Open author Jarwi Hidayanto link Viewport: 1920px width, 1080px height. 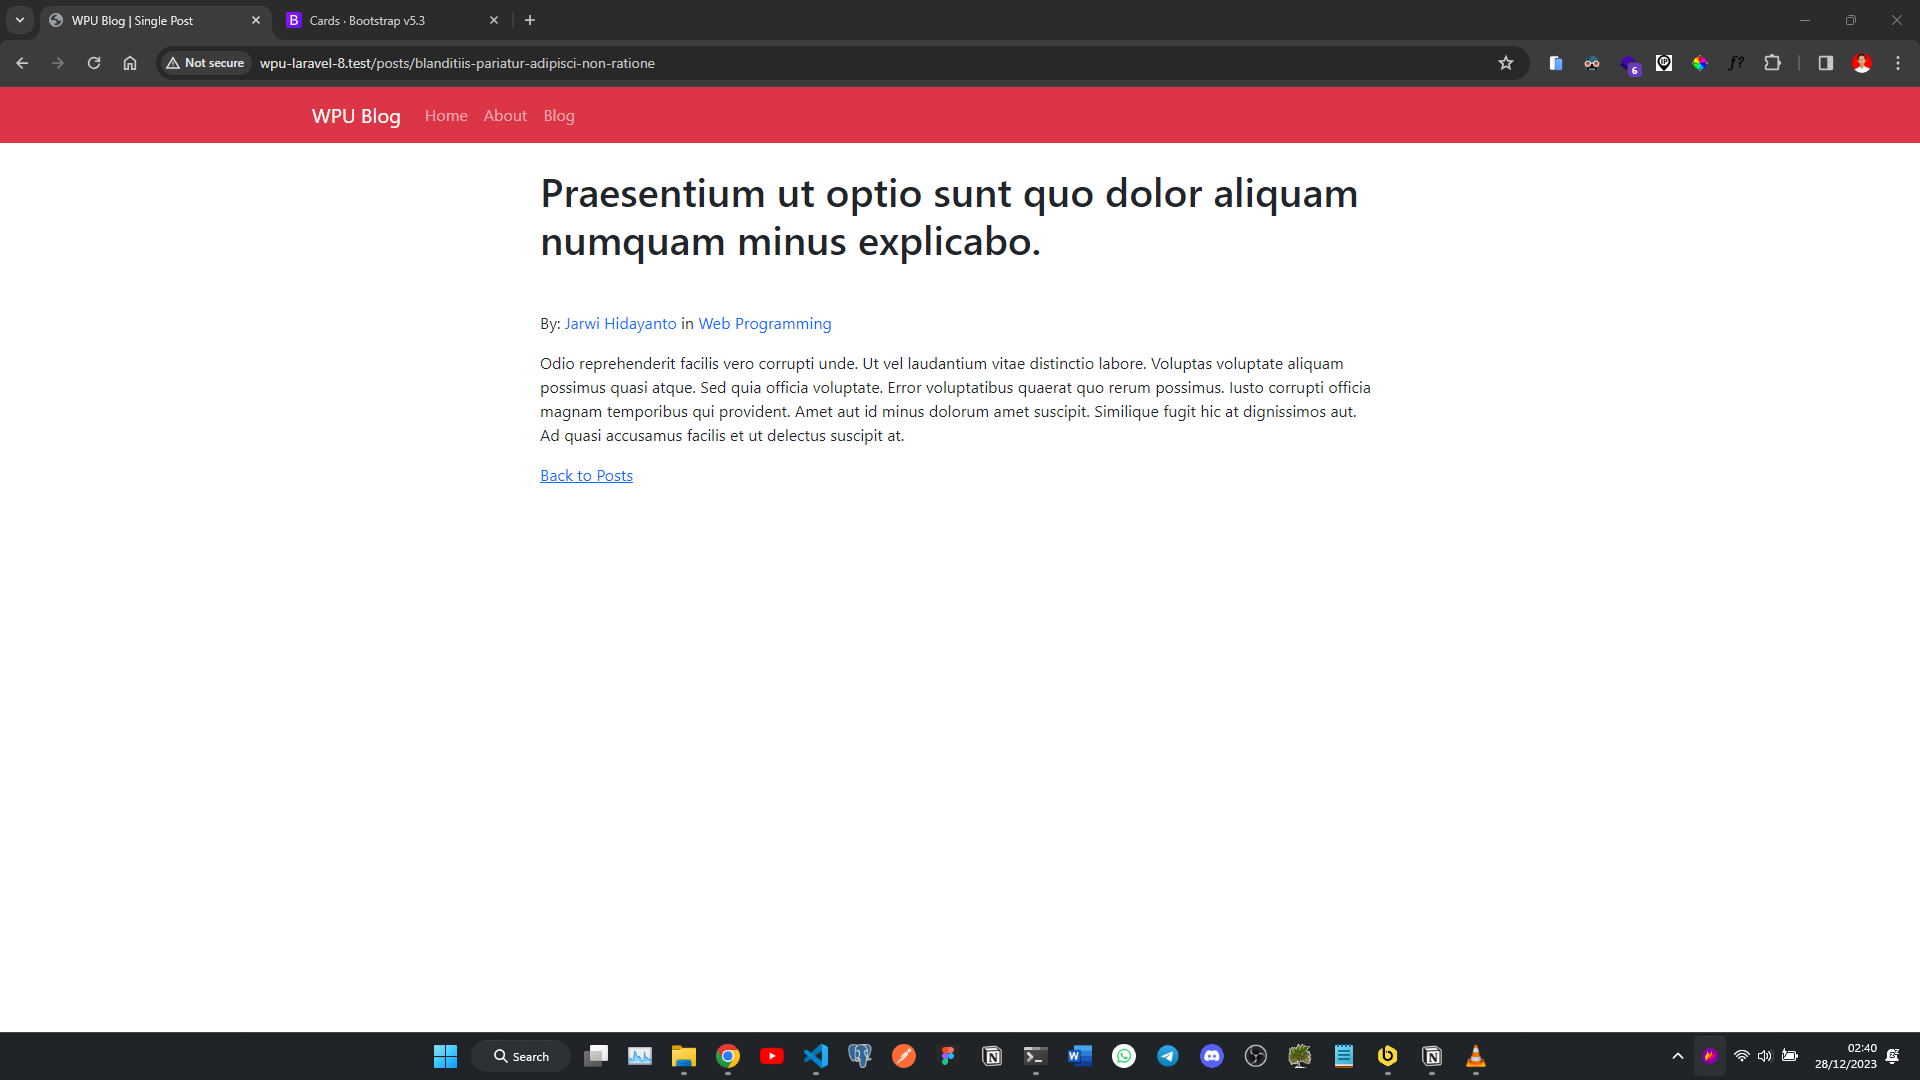pos(620,324)
